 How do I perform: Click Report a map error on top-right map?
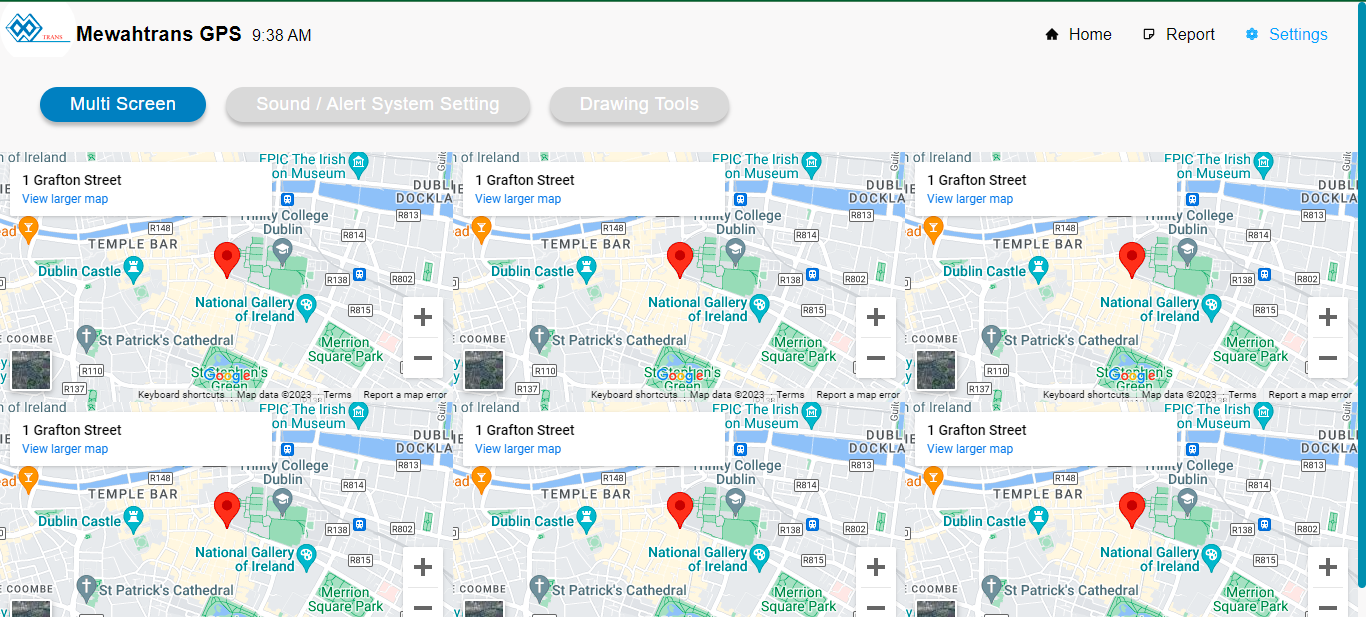click(x=1310, y=395)
